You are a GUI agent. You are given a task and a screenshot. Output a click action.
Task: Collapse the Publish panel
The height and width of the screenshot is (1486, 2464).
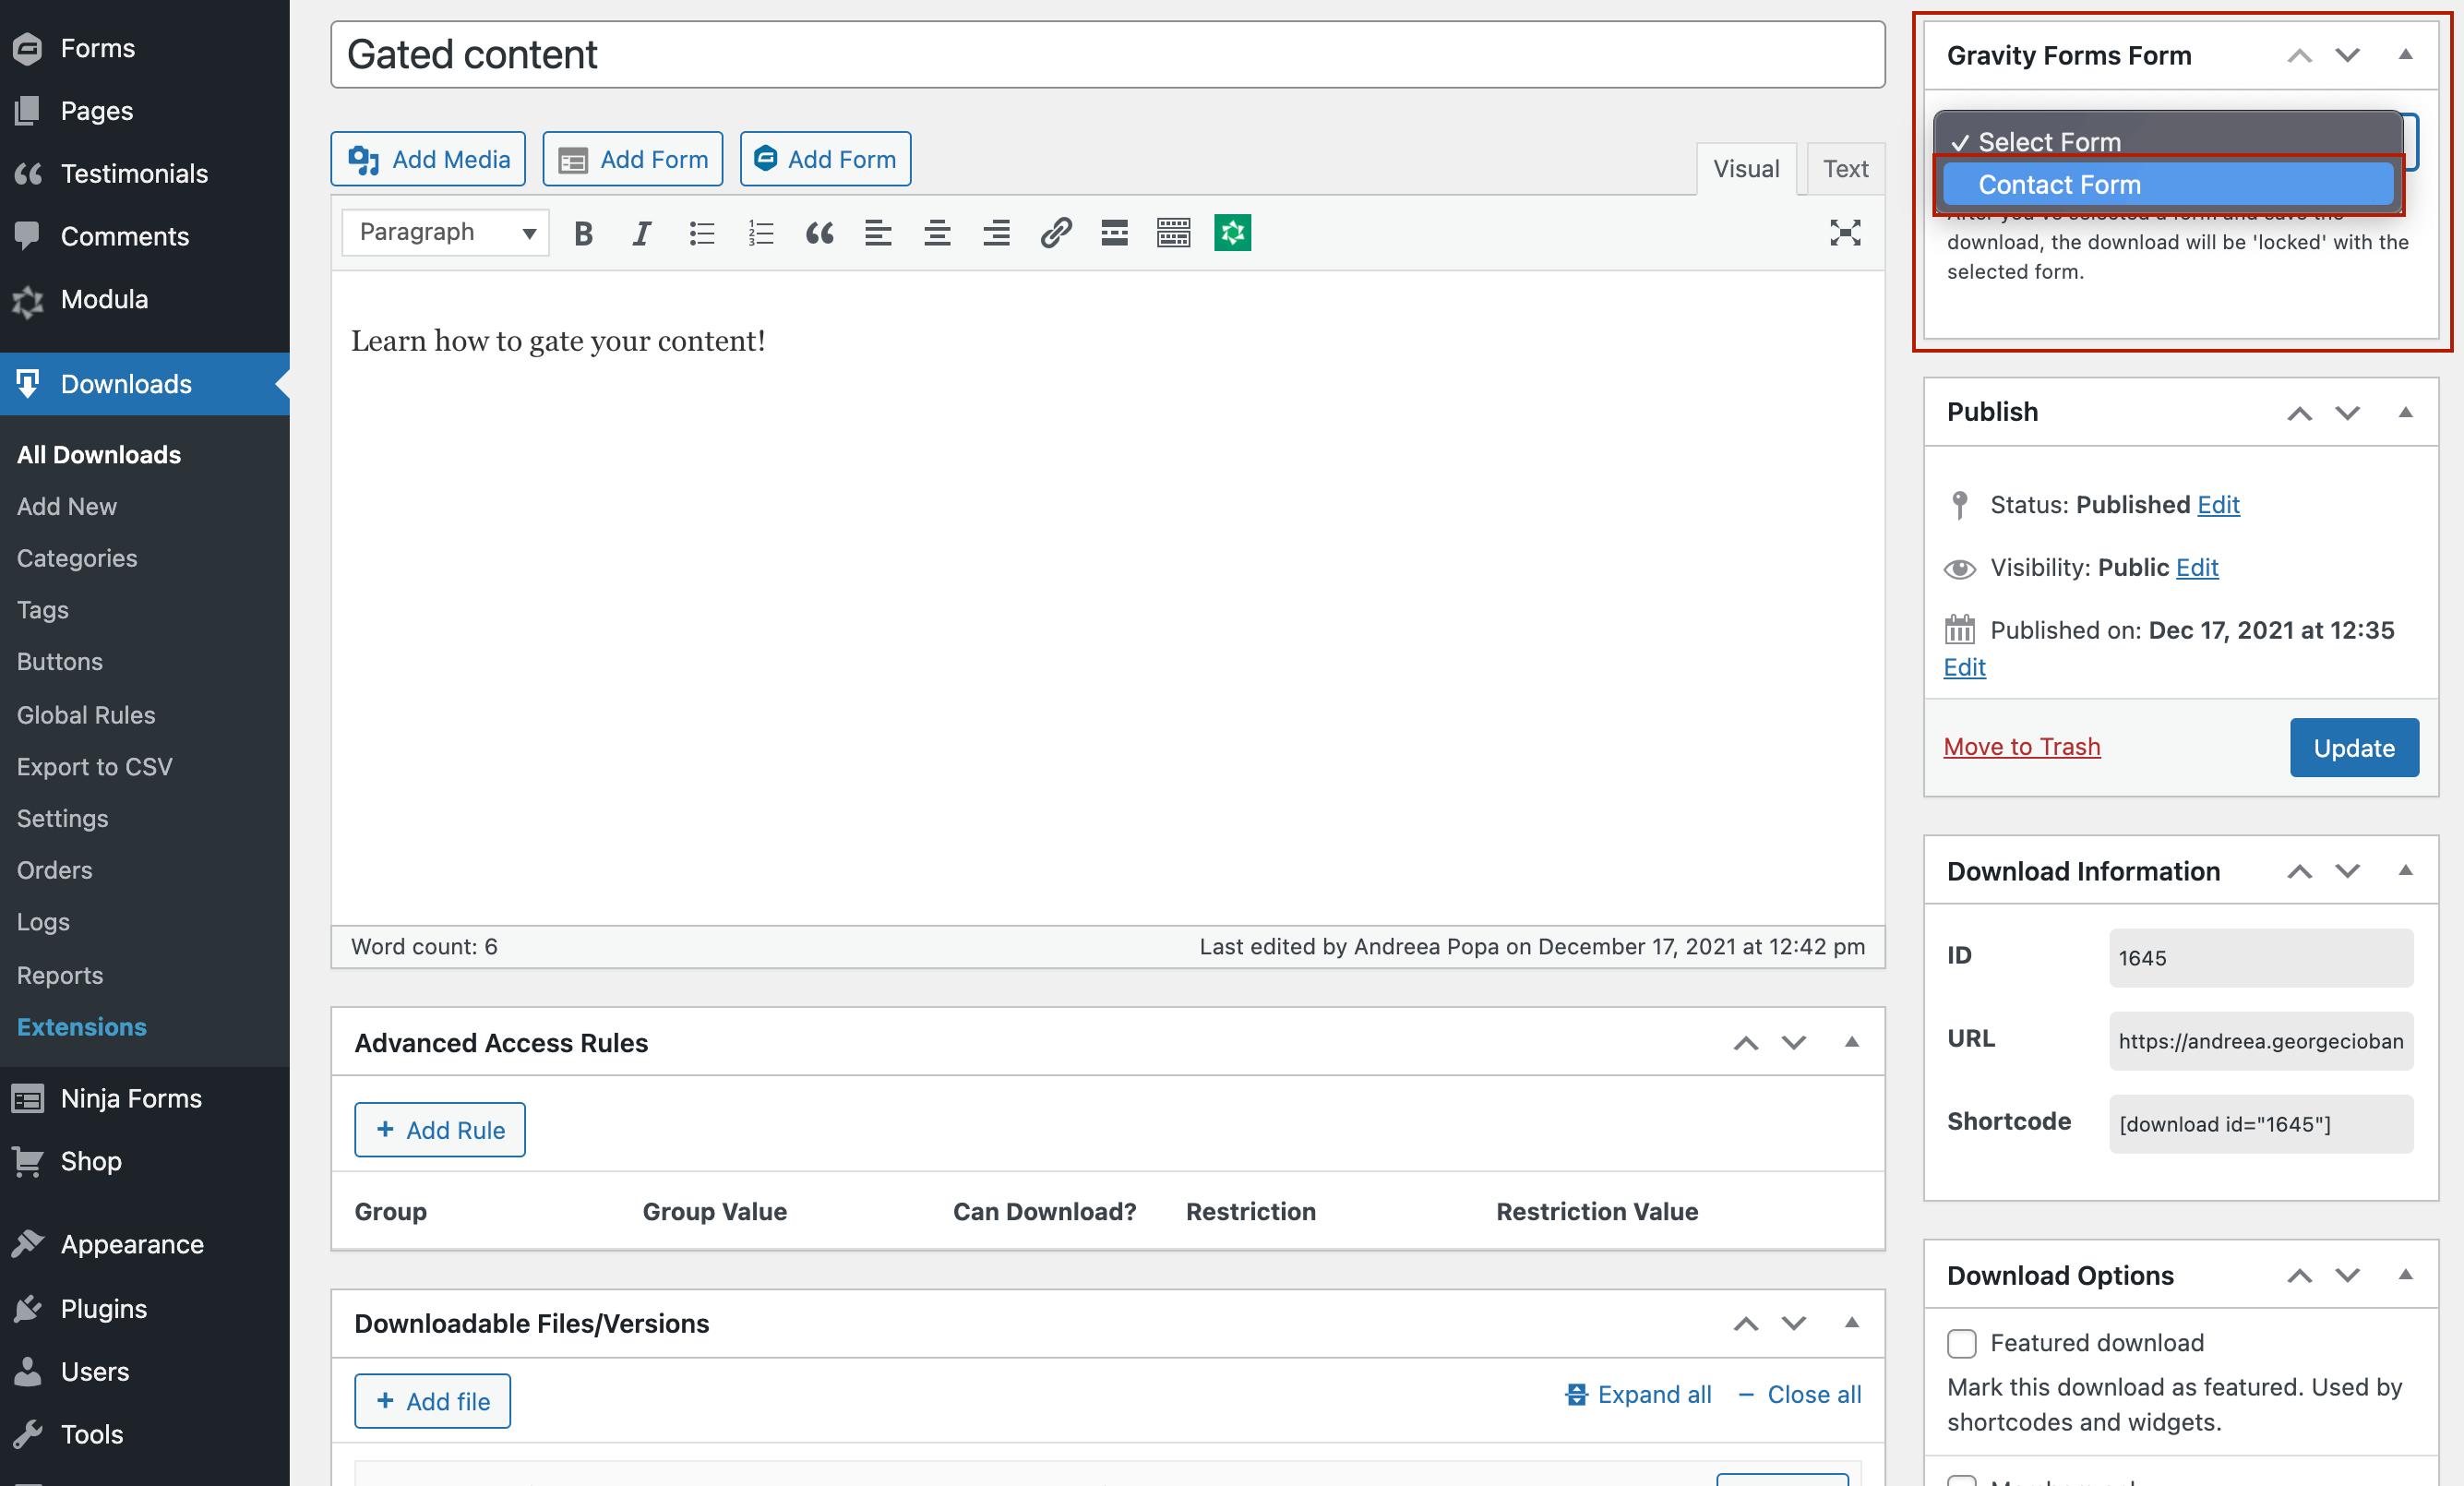pyautogui.click(x=2405, y=412)
